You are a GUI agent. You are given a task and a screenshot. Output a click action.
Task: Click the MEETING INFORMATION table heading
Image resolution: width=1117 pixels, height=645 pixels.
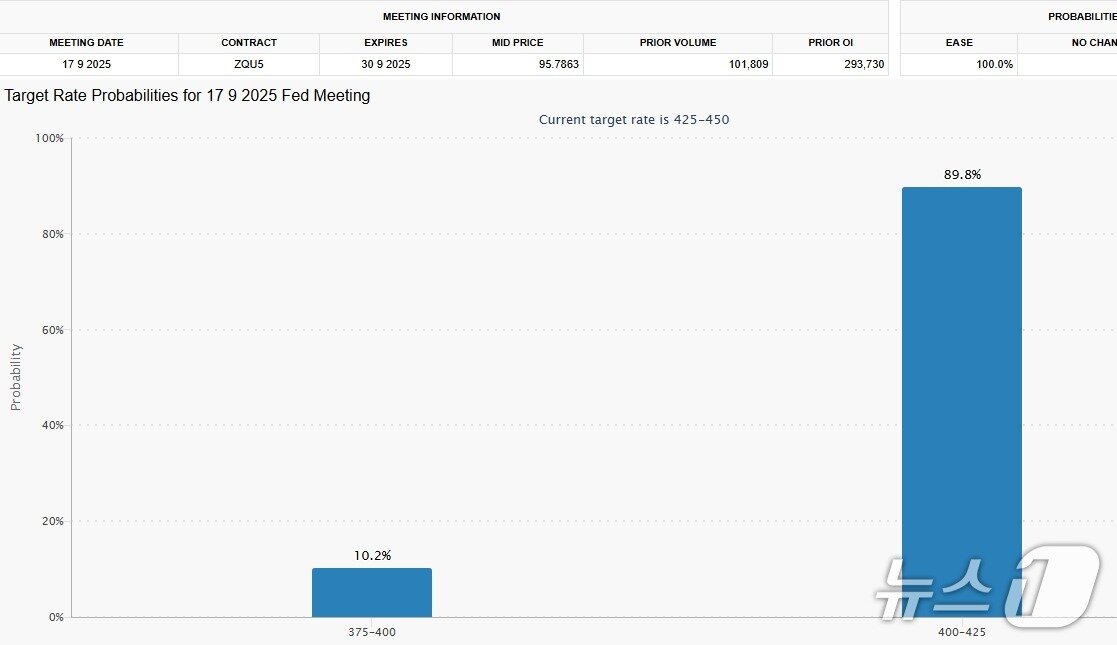point(441,16)
